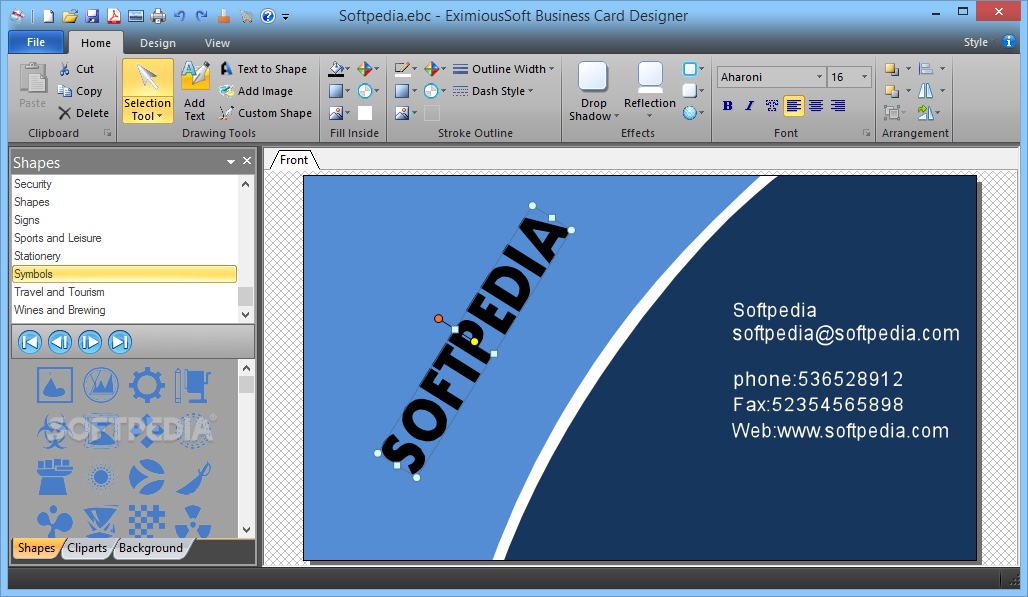Click the Delete button in Clipboard group
This screenshot has height=597, width=1028.
point(84,113)
